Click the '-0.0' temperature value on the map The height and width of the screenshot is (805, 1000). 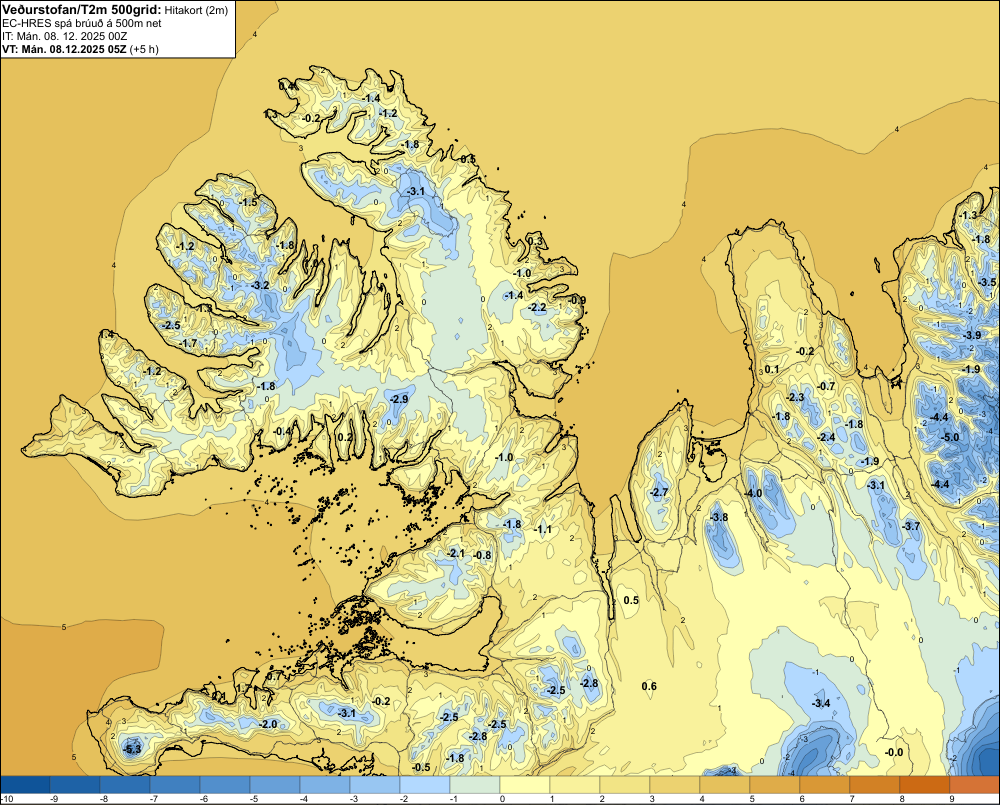pos(894,752)
